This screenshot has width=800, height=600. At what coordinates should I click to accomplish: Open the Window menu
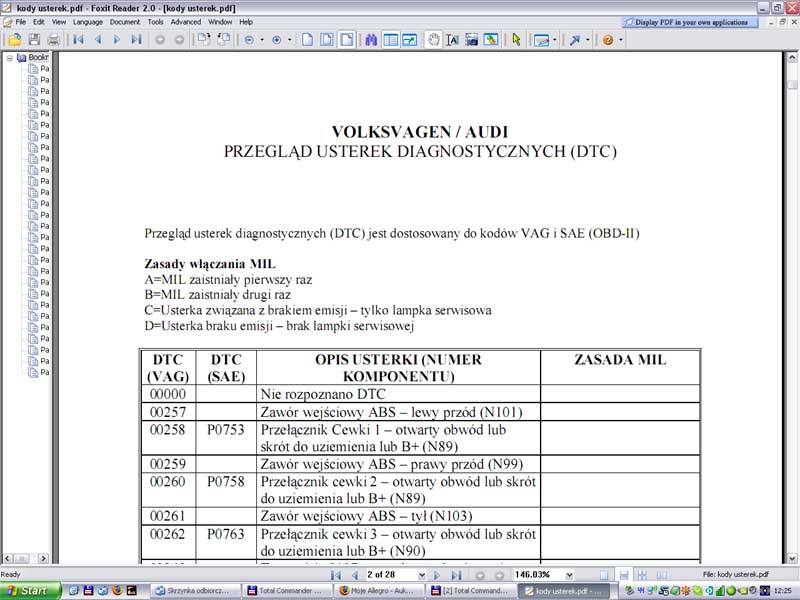[220, 22]
